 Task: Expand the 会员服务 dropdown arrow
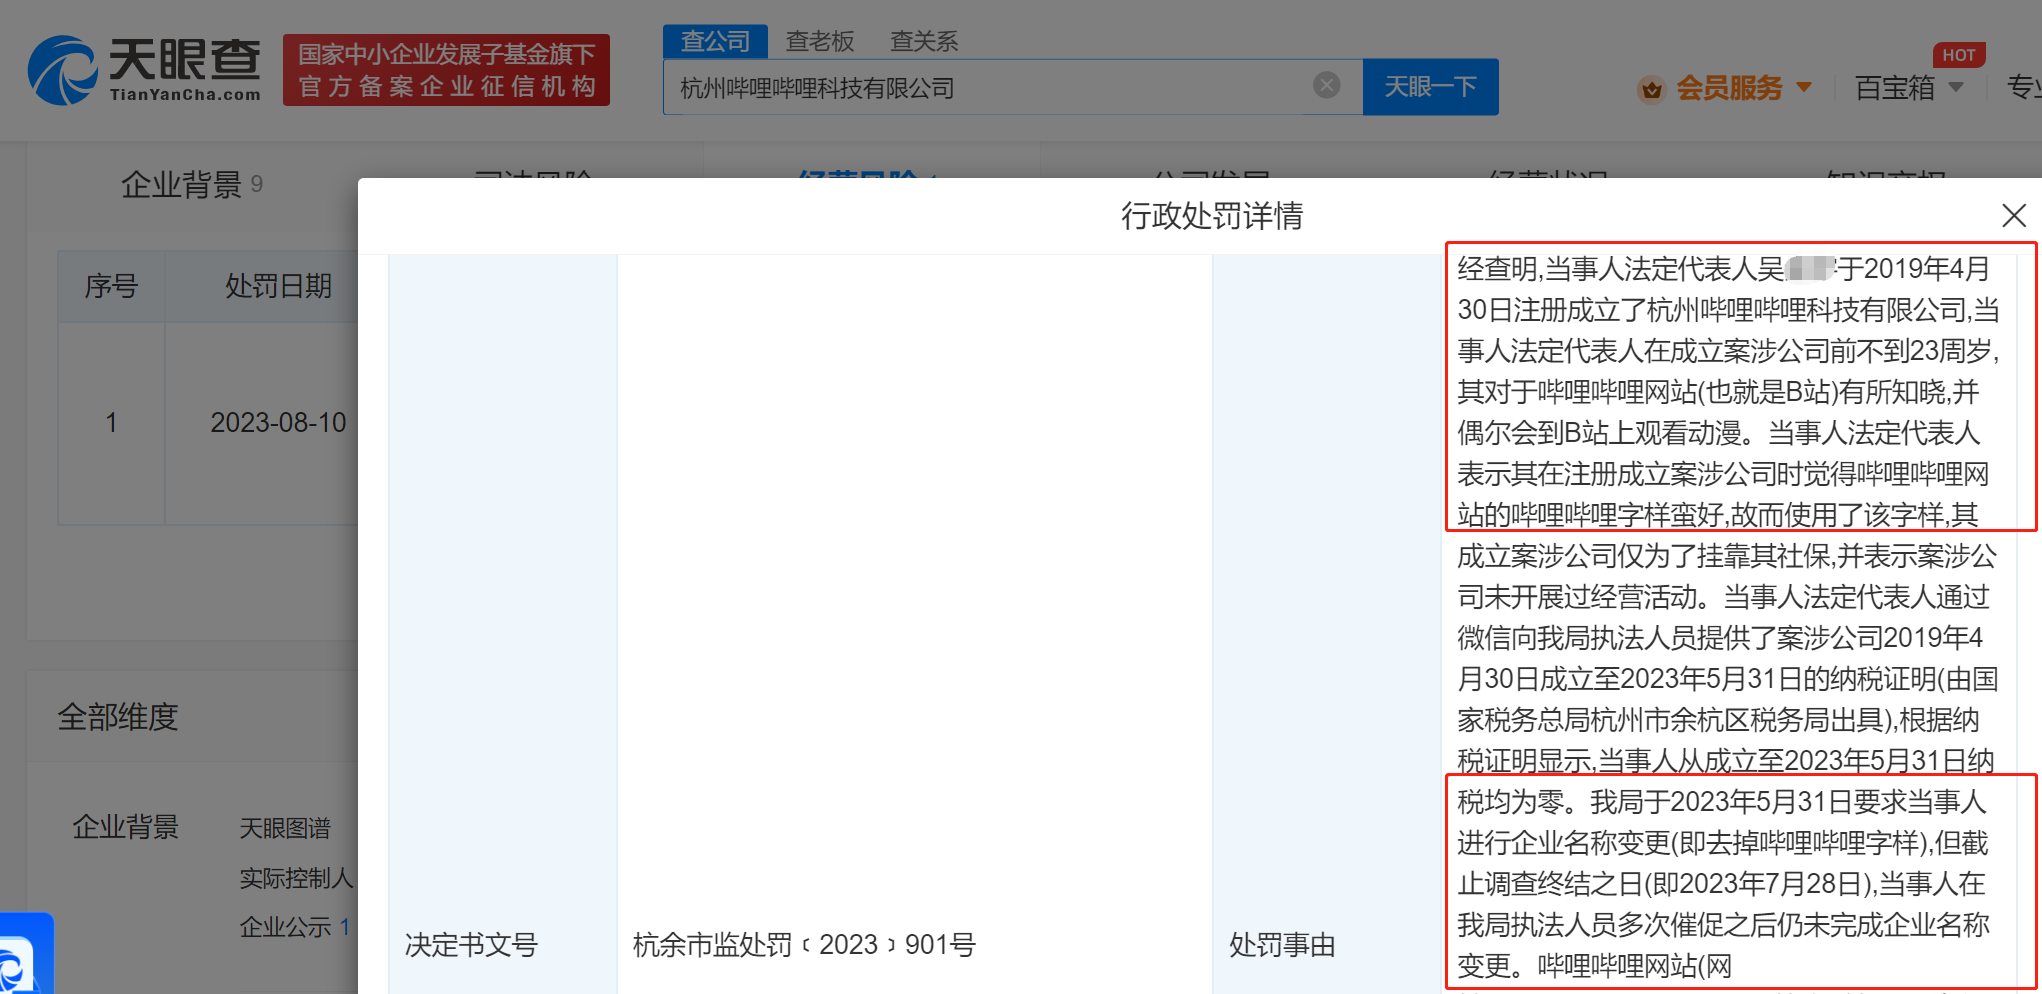1804,88
